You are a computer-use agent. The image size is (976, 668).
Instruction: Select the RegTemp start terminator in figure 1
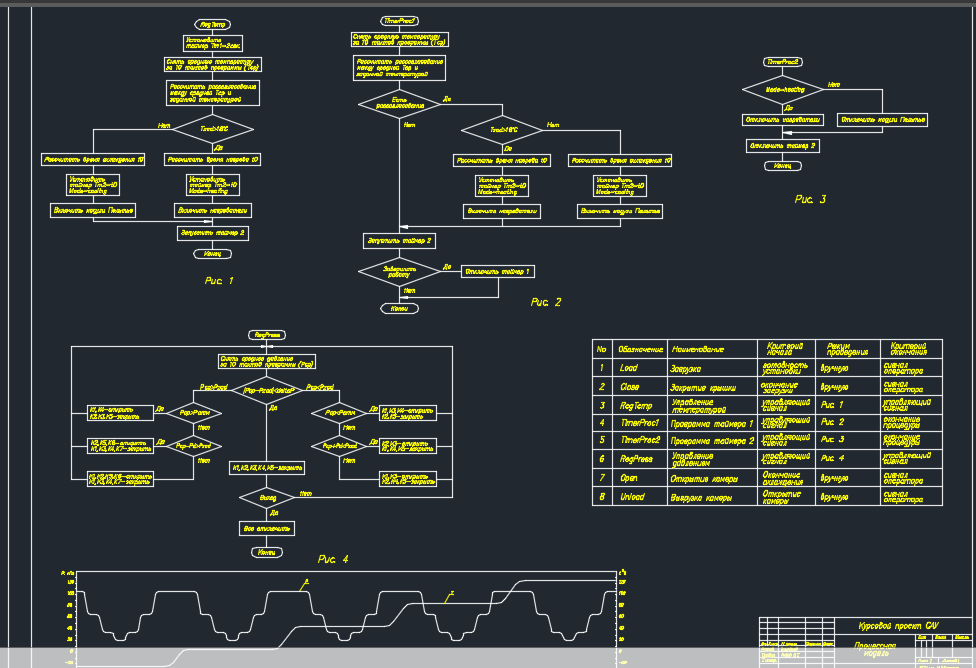pos(212,25)
